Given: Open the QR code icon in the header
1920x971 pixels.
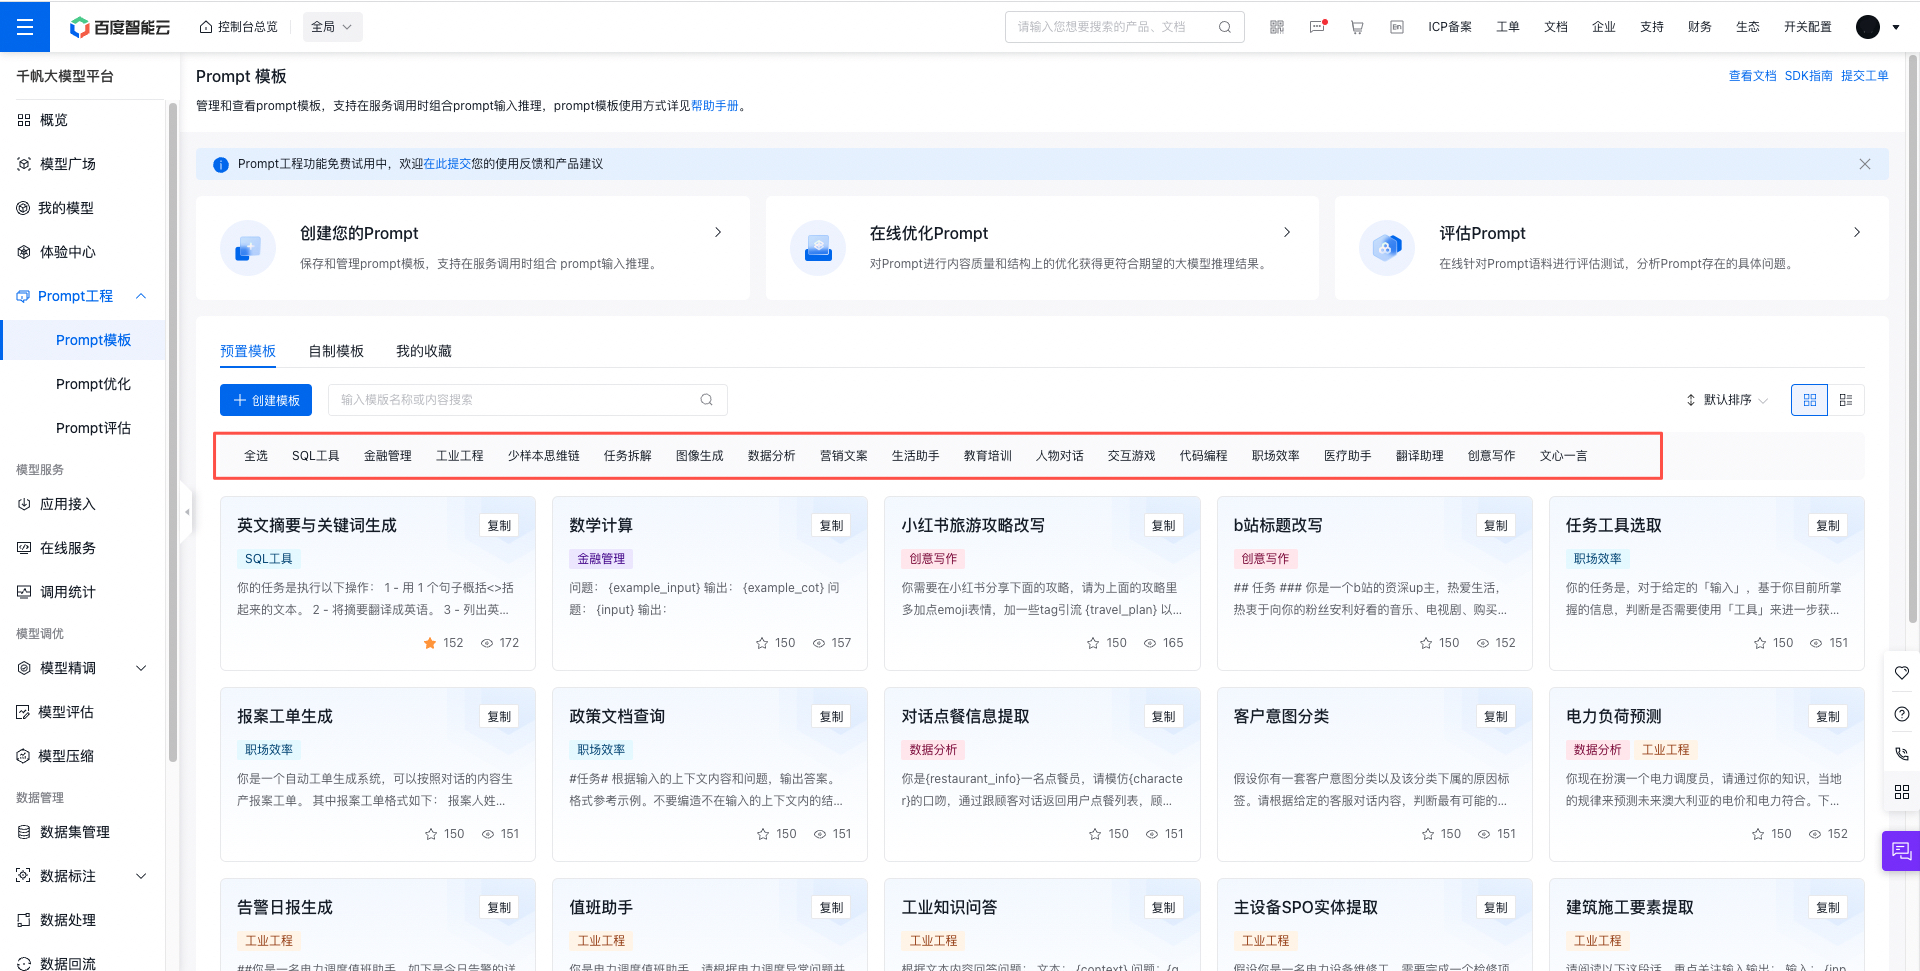Looking at the screenshot, I should [1277, 27].
